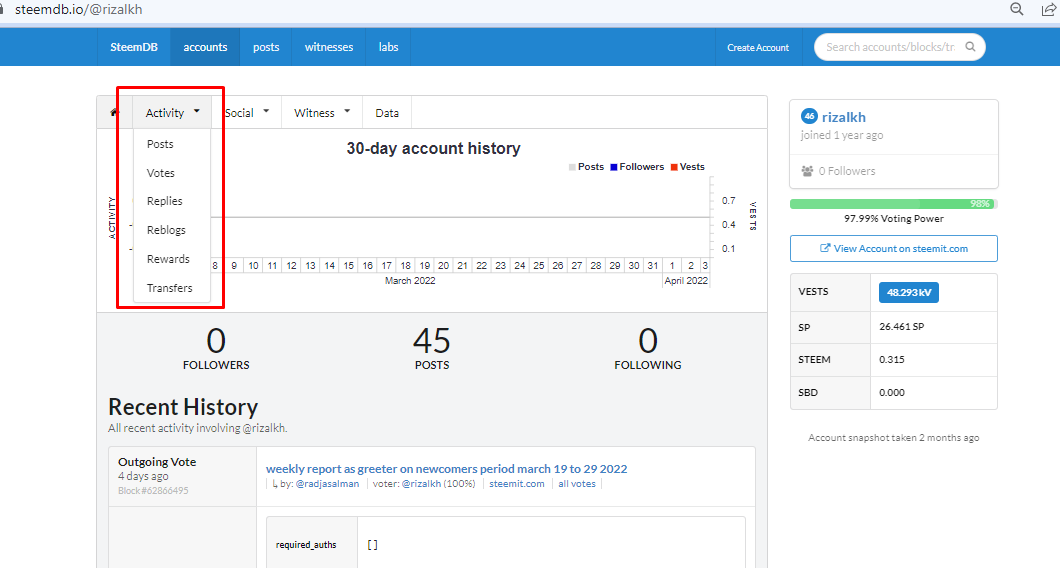The image size is (1060, 568).
Task: Toggle Vests series in chart legend
Action: [688, 166]
